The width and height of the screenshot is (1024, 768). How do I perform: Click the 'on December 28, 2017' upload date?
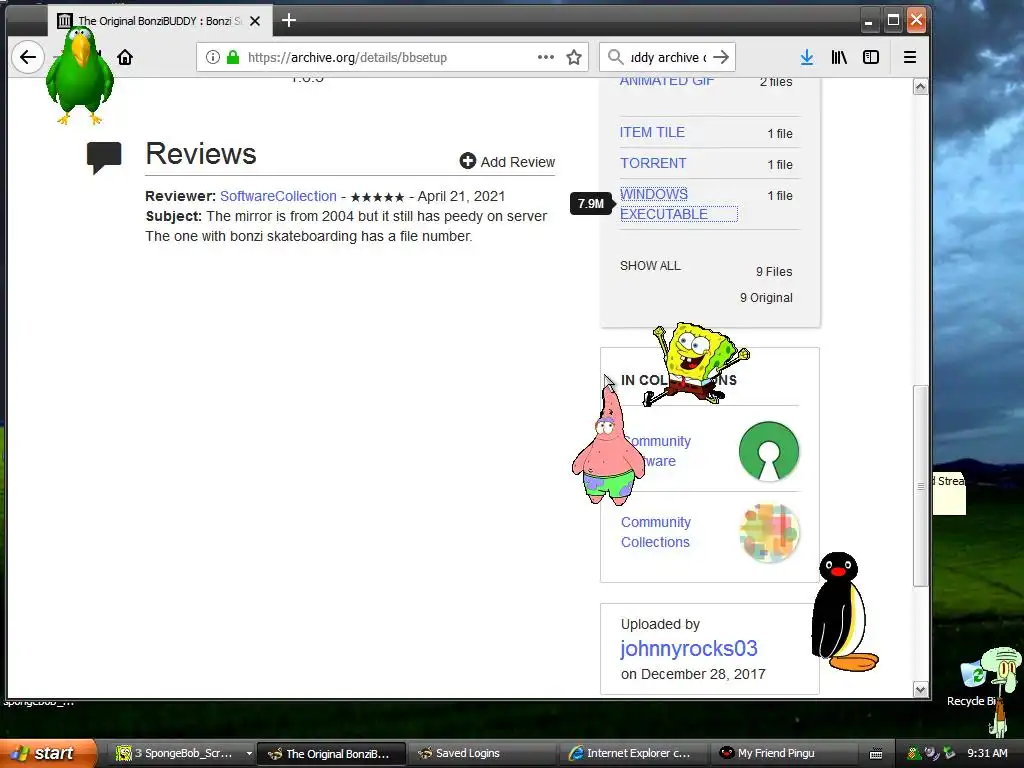tap(693, 674)
